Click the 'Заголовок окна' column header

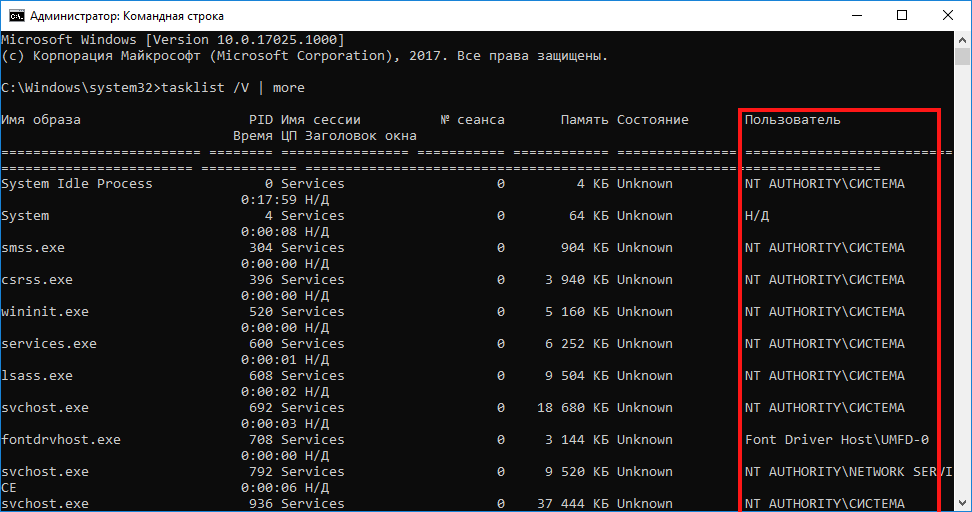click(361, 136)
